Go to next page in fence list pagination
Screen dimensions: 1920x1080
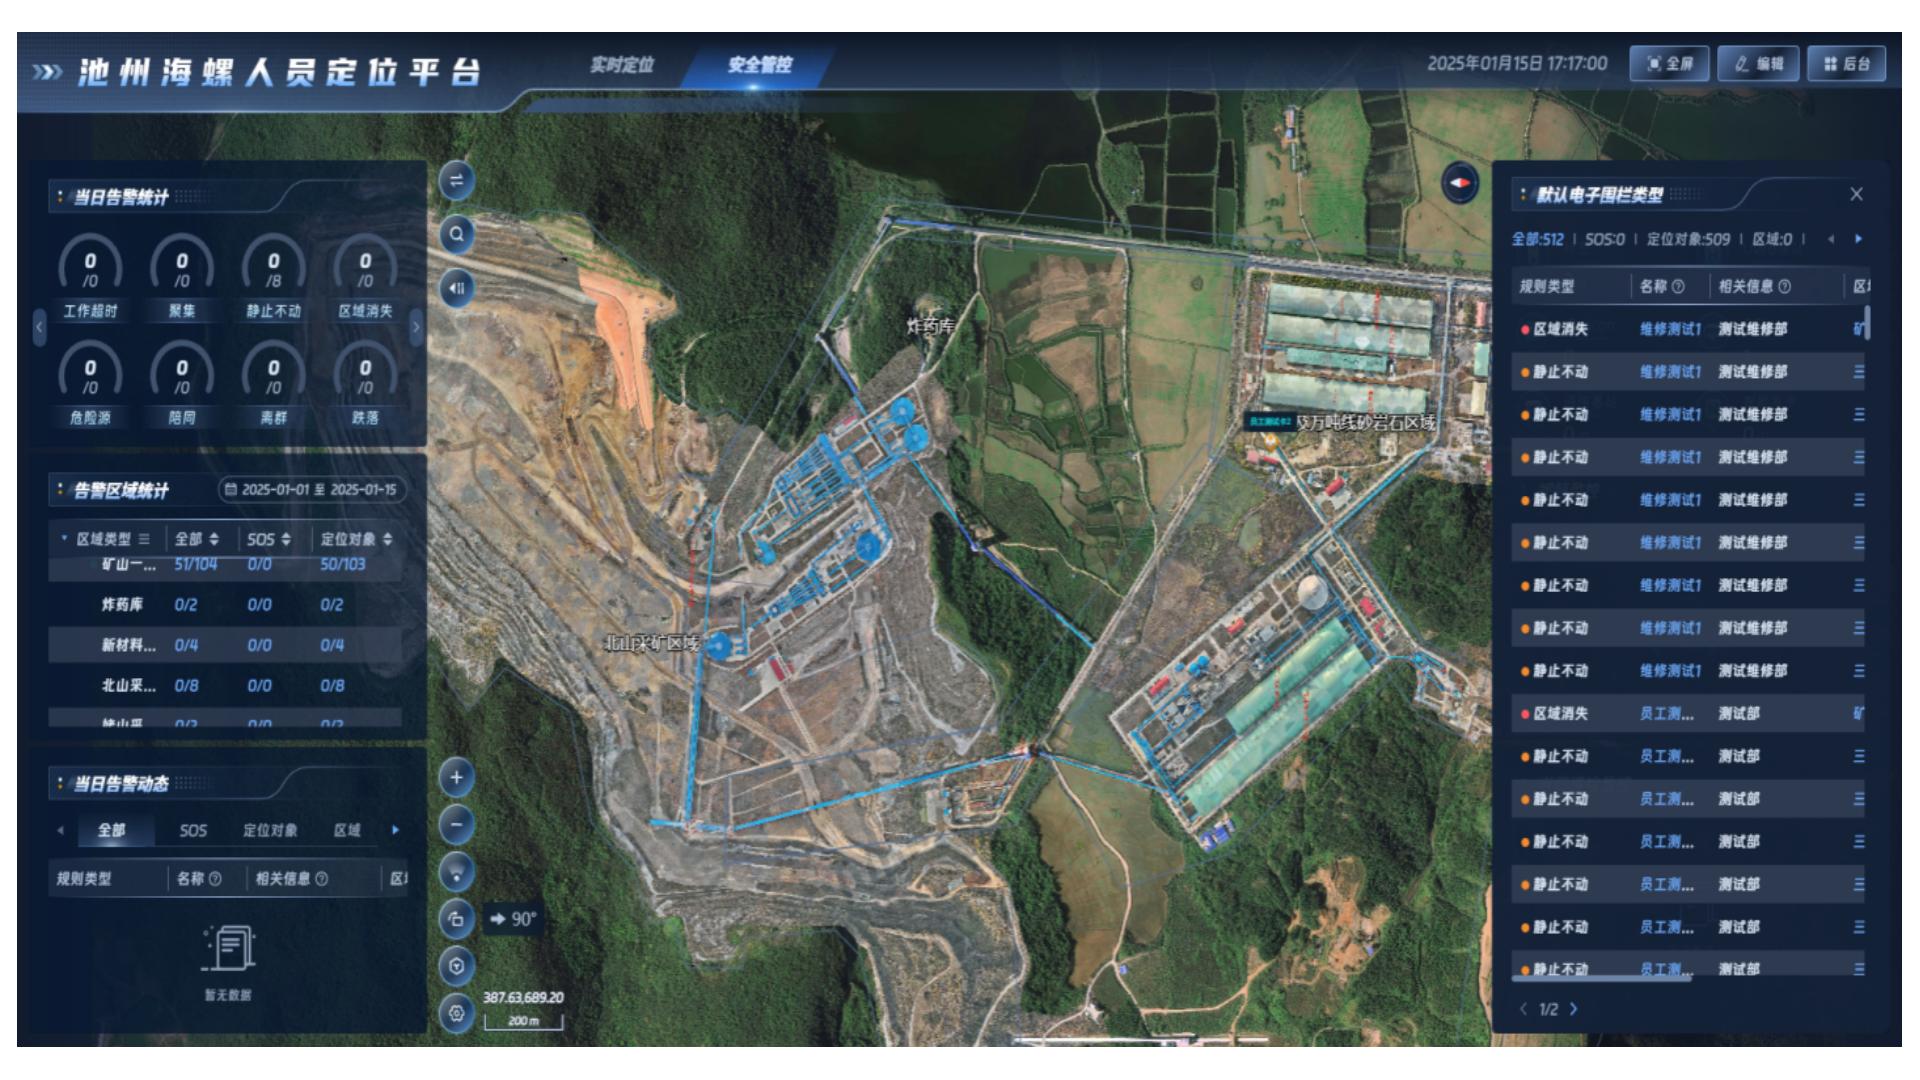(x=1574, y=1009)
